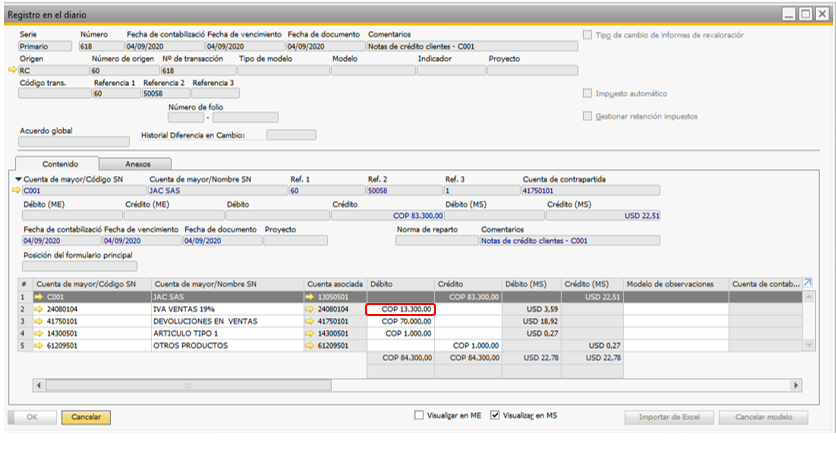Image resolution: width=836 pixels, height=469 pixels.
Task: Click link arrow for account 24080104 in row 2
Action: (39, 310)
